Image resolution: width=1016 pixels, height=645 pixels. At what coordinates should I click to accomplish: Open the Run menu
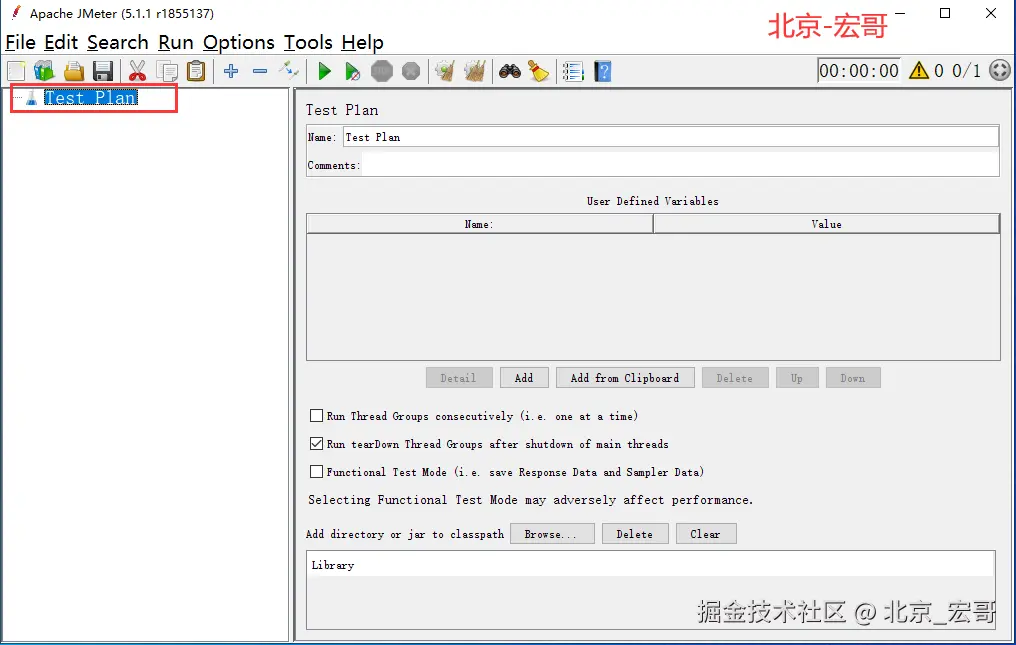176,43
